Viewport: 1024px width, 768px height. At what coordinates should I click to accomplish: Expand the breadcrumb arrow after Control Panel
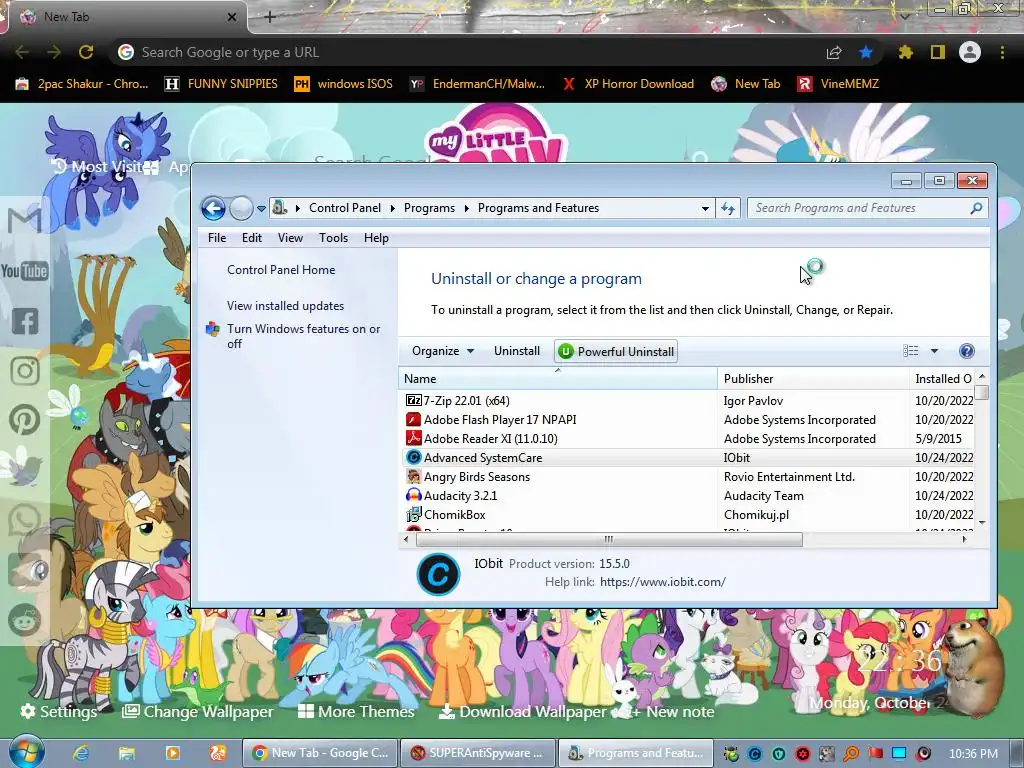click(392, 208)
